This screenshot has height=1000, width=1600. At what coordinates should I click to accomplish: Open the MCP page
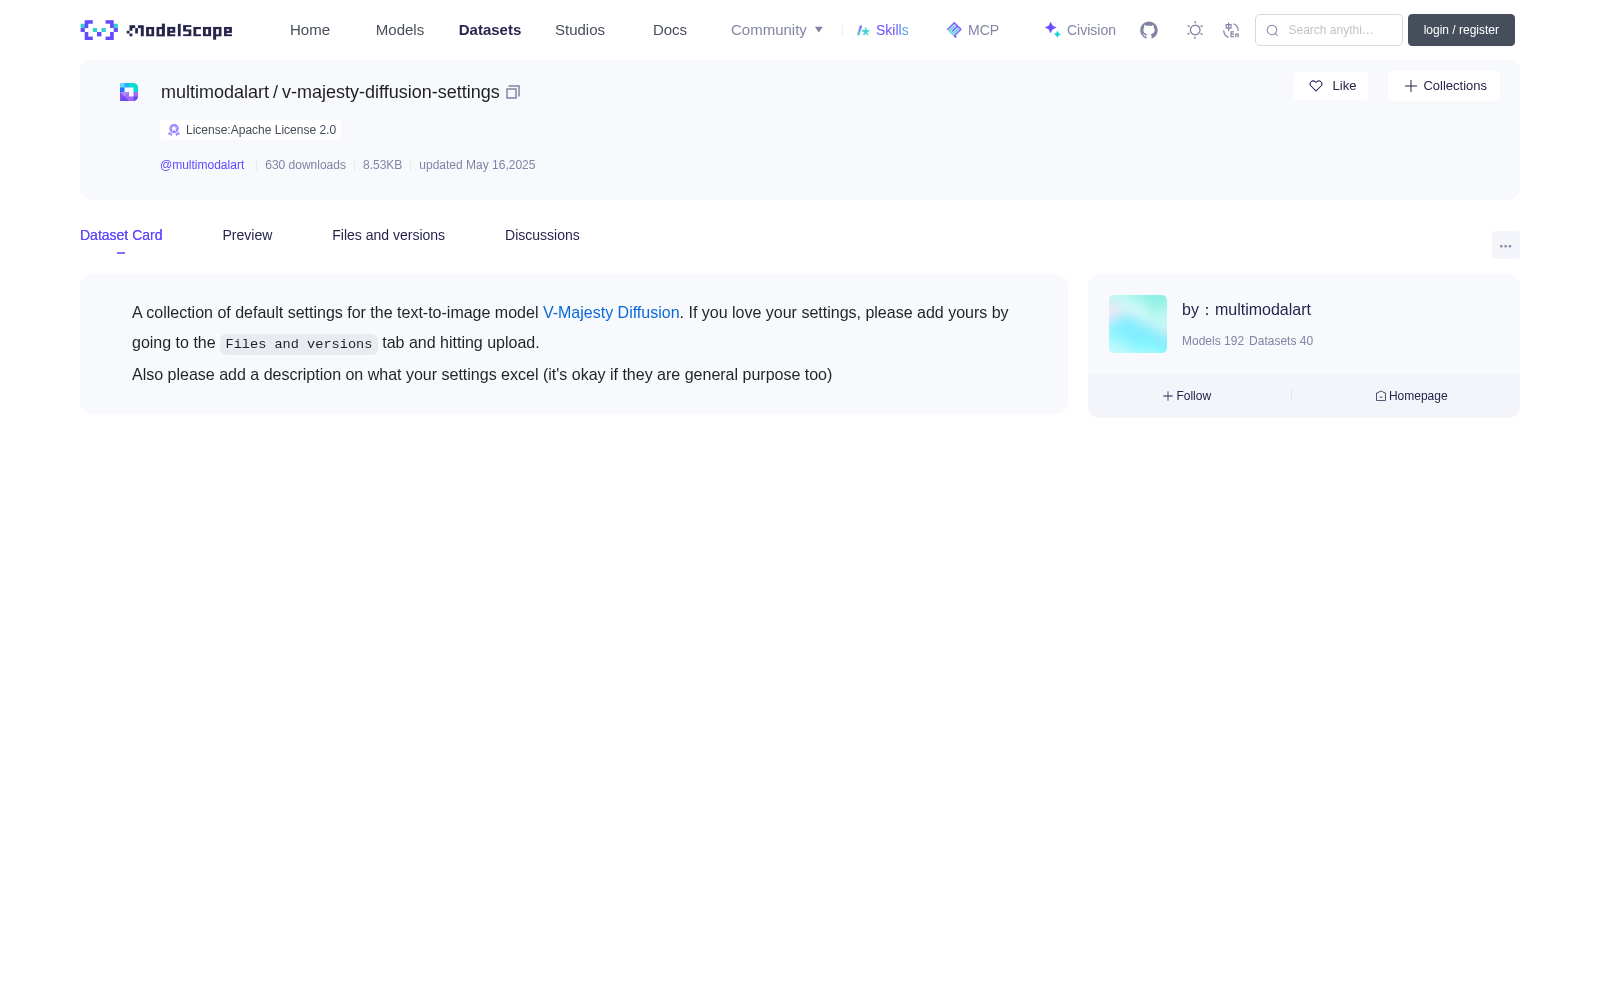tap(973, 30)
